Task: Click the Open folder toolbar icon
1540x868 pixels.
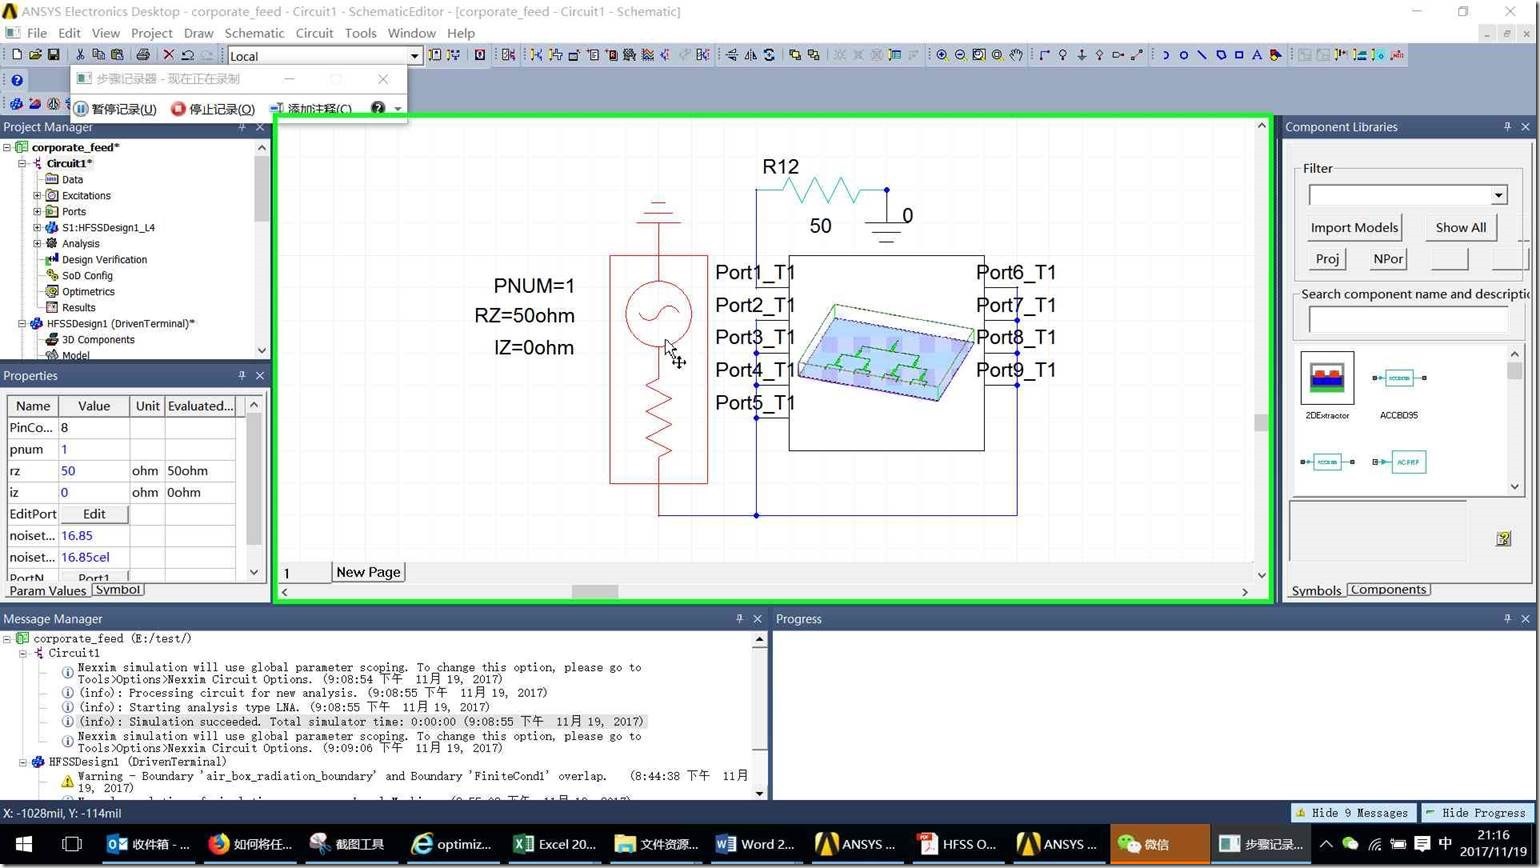Action: point(35,55)
